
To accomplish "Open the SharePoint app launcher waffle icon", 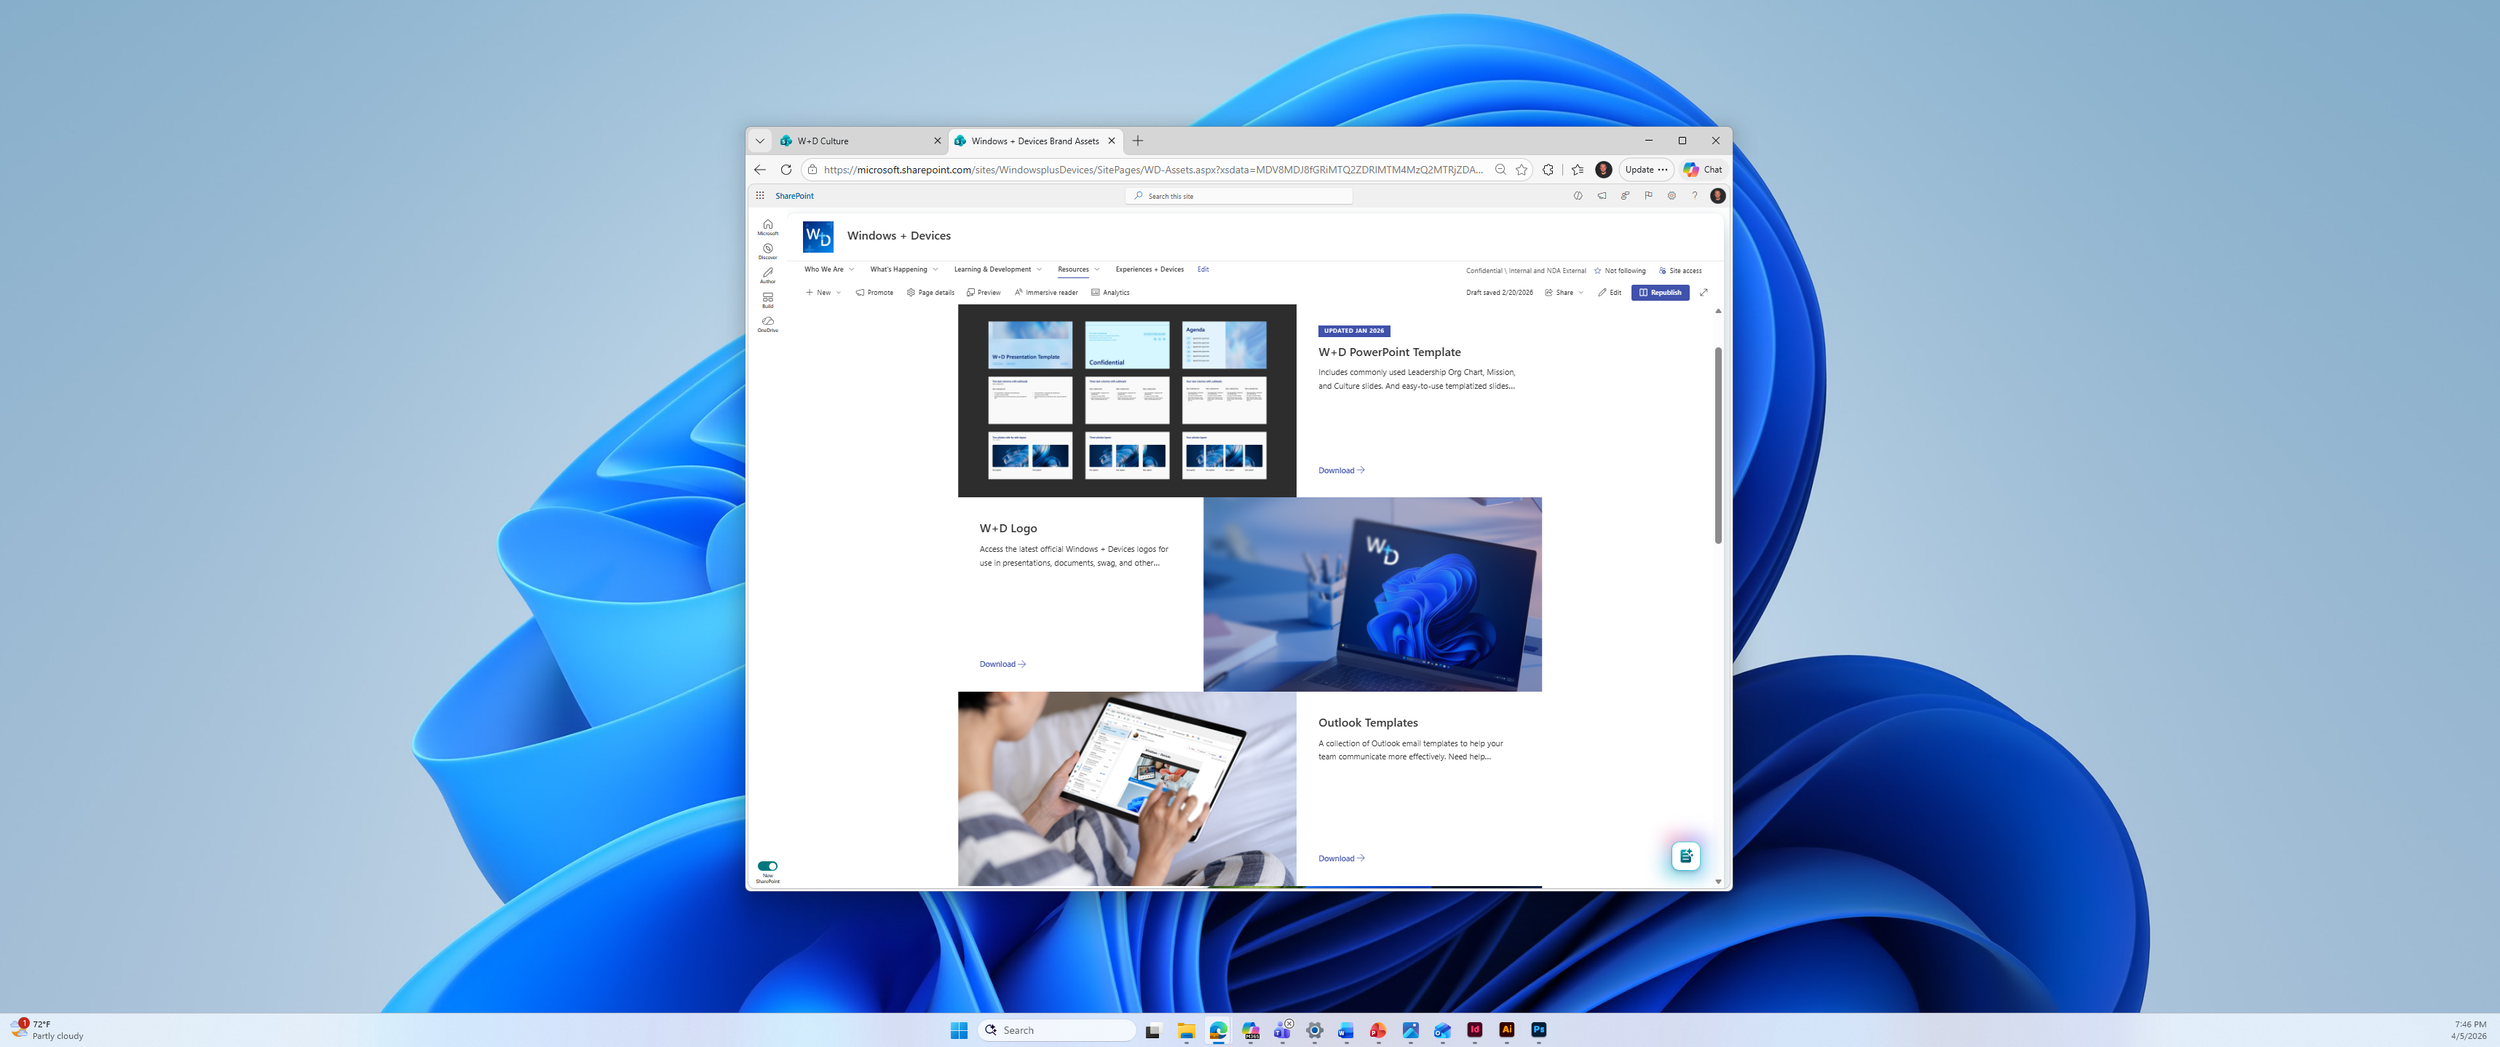I will [760, 196].
